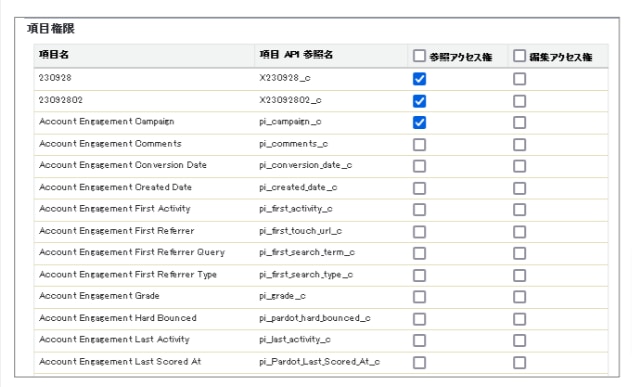Select the field name 23092802
The image size is (632, 387).
[61, 100]
